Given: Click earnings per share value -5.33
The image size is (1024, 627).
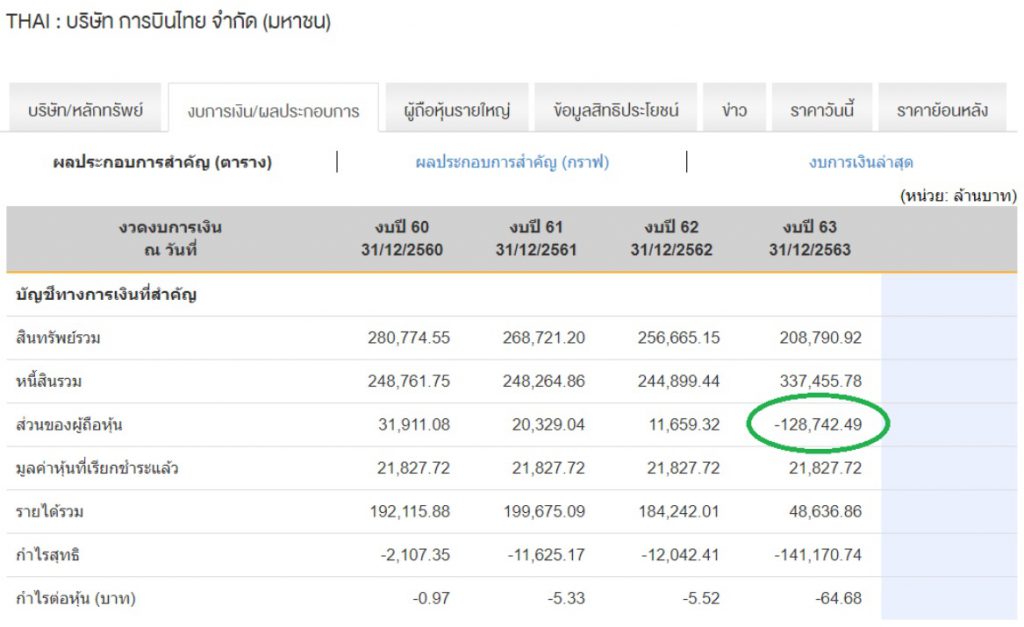Looking at the screenshot, I should click(x=566, y=598).
